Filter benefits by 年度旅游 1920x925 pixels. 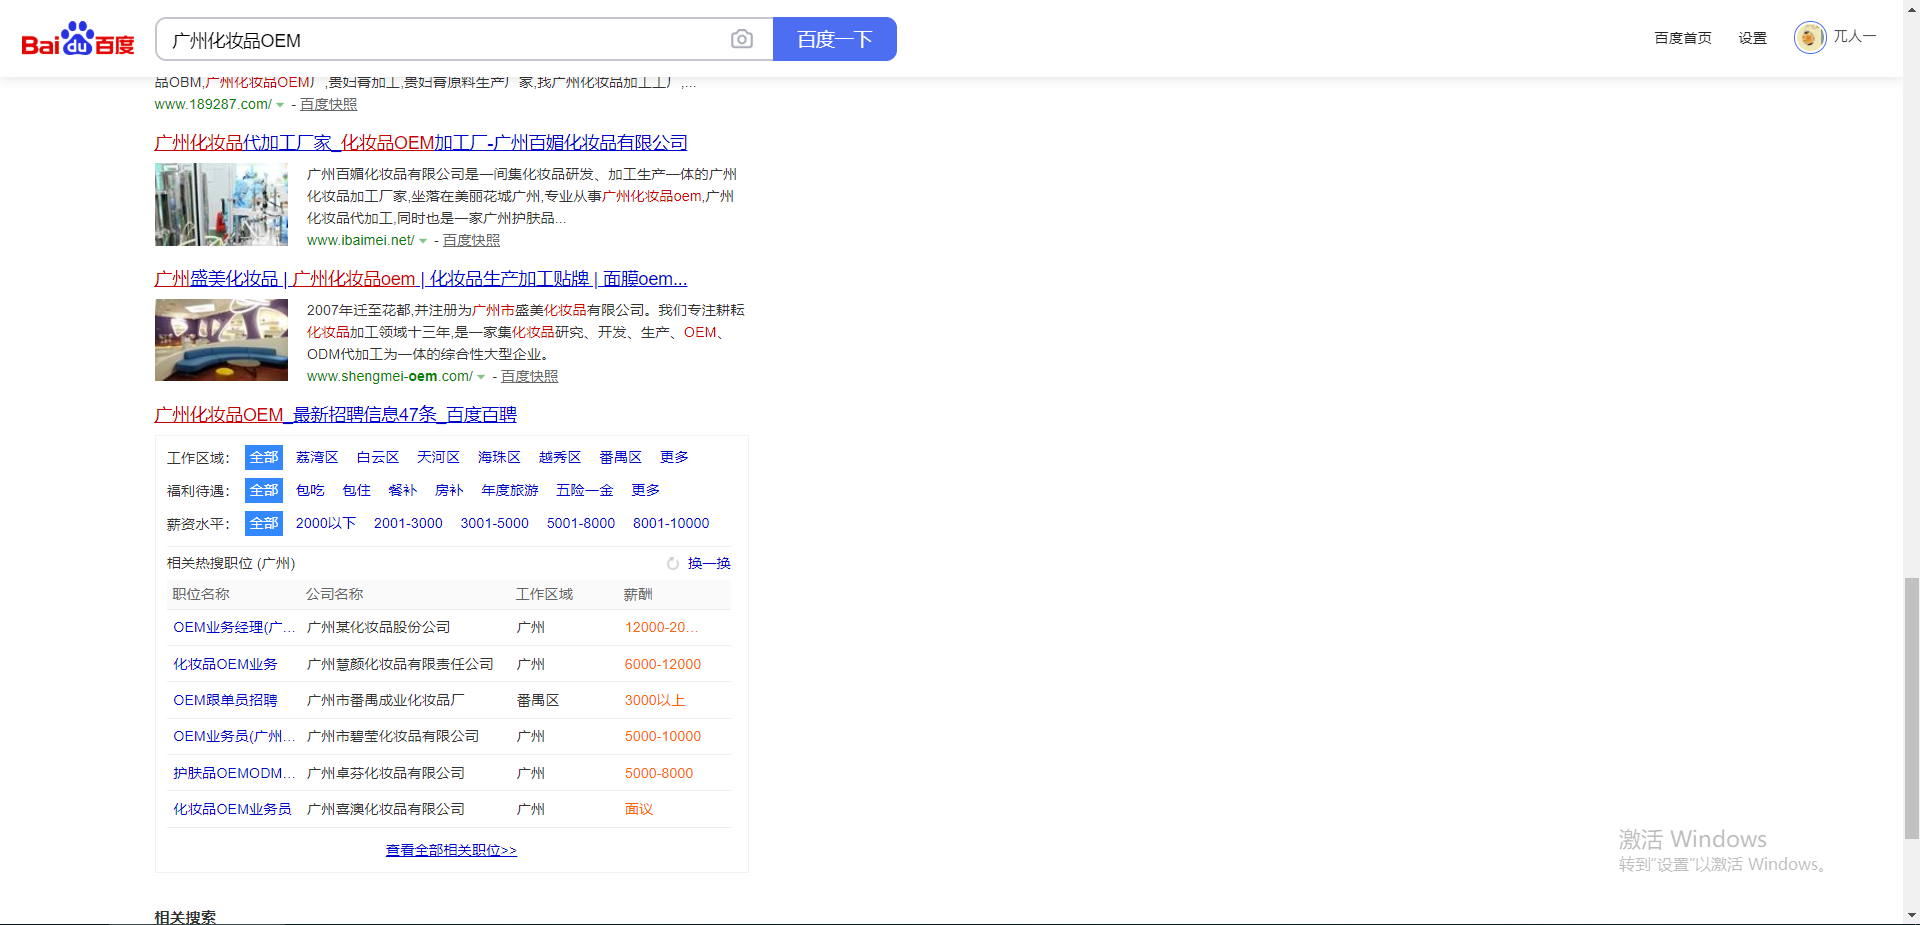tap(510, 490)
